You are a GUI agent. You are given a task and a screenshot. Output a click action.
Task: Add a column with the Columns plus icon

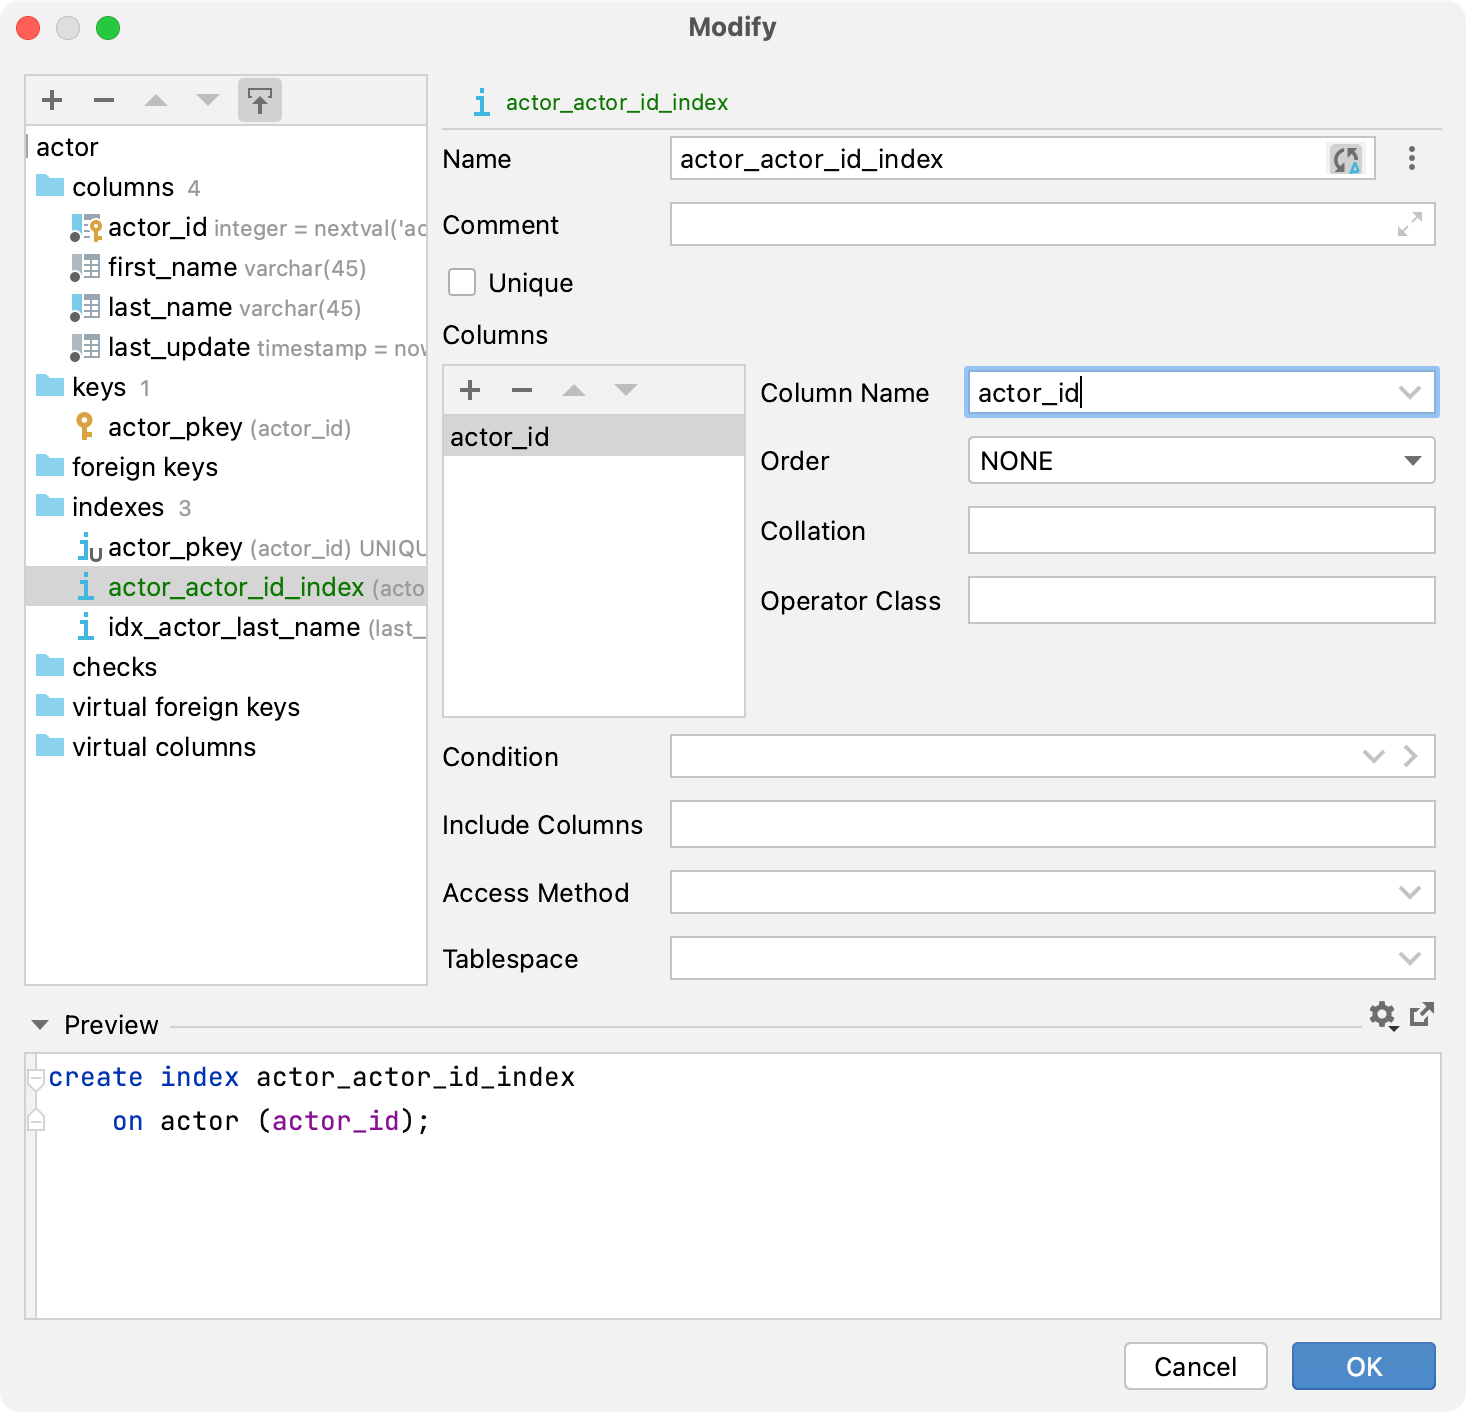469,389
